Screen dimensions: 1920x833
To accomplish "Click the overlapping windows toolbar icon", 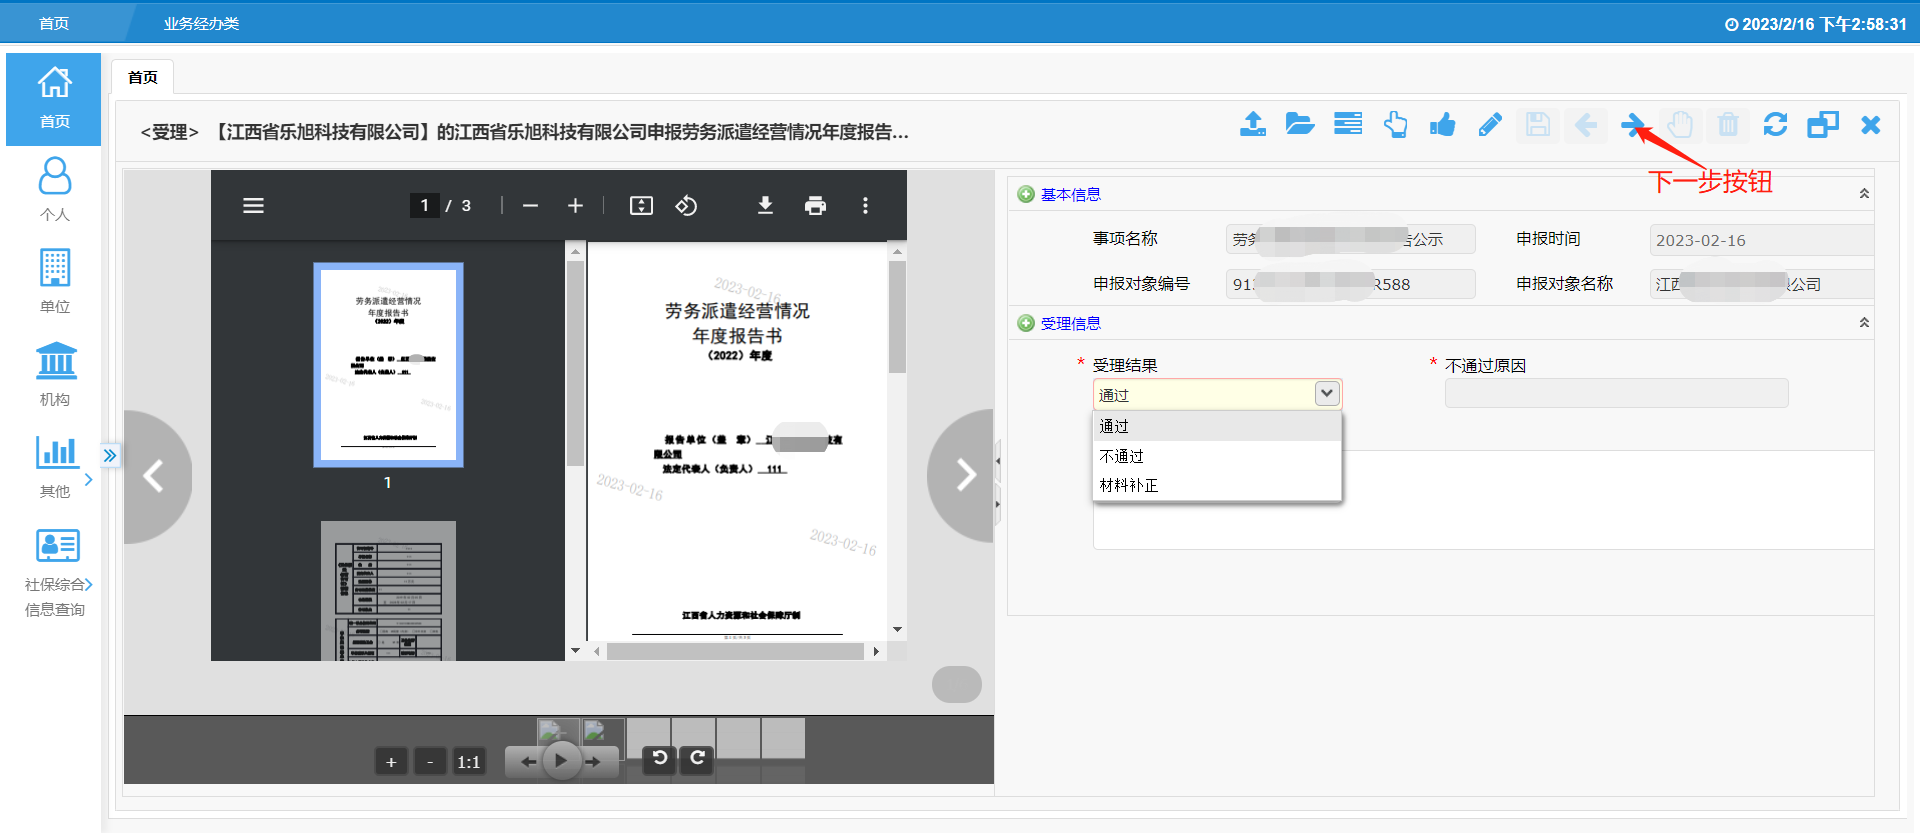I will click(x=1823, y=124).
